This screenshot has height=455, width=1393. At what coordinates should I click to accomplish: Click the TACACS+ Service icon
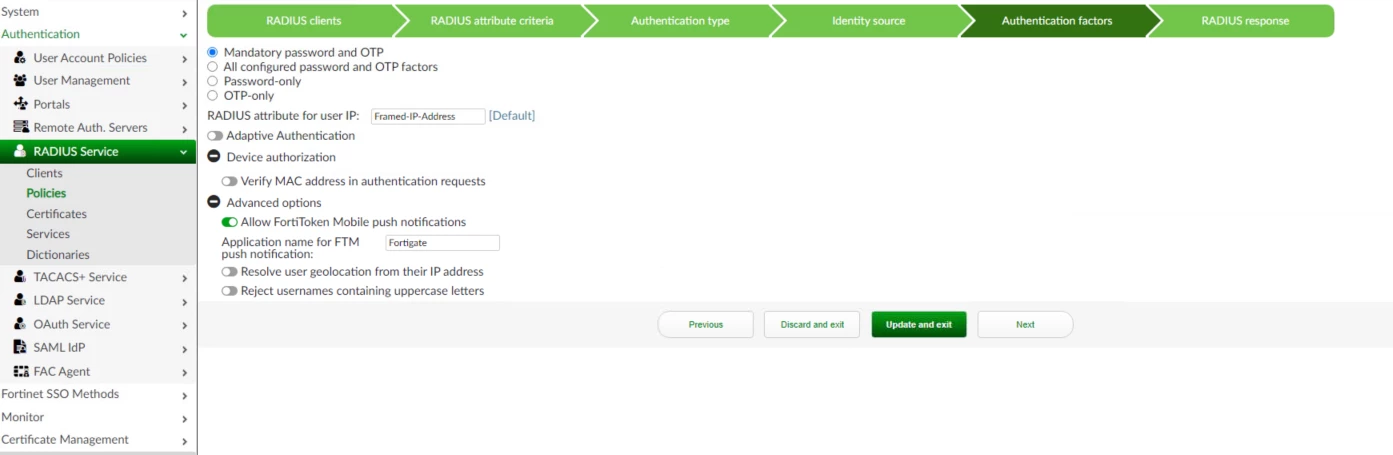(20, 277)
